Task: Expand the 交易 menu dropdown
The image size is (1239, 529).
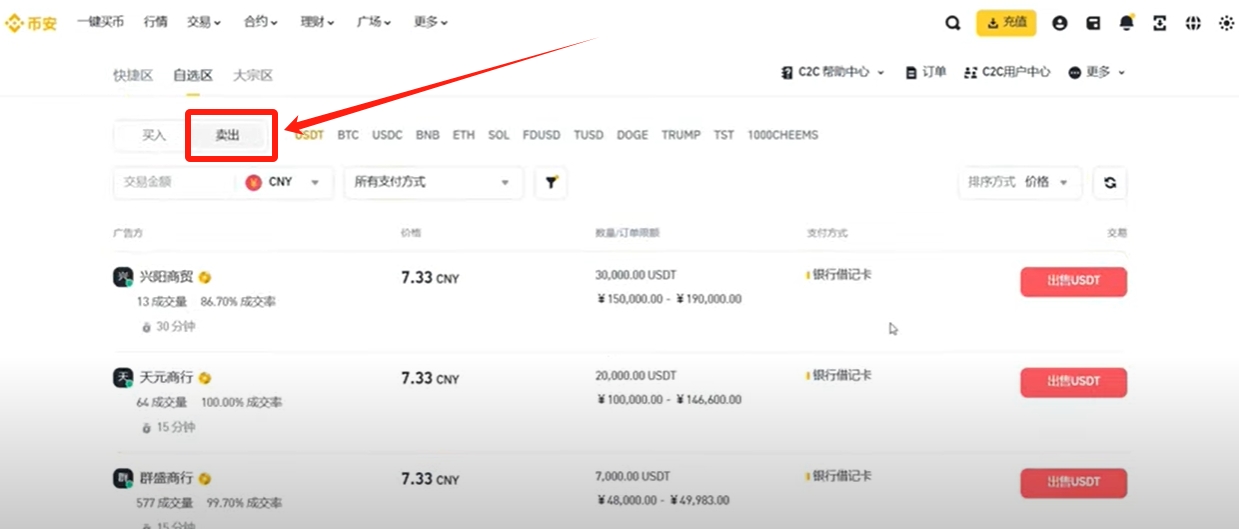Action: pyautogui.click(x=204, y=22)
